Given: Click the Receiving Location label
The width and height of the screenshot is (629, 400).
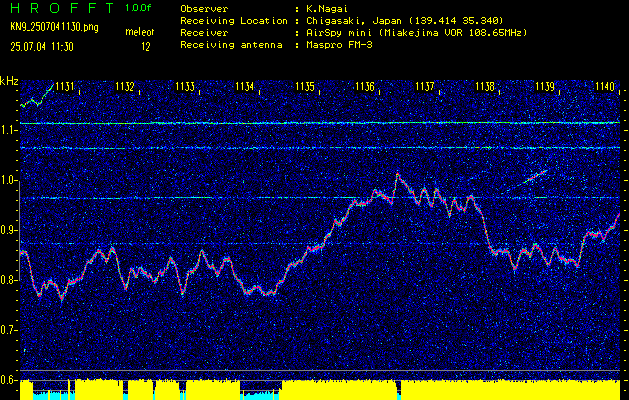Looking at the screenshot, I should pos(234,20).
